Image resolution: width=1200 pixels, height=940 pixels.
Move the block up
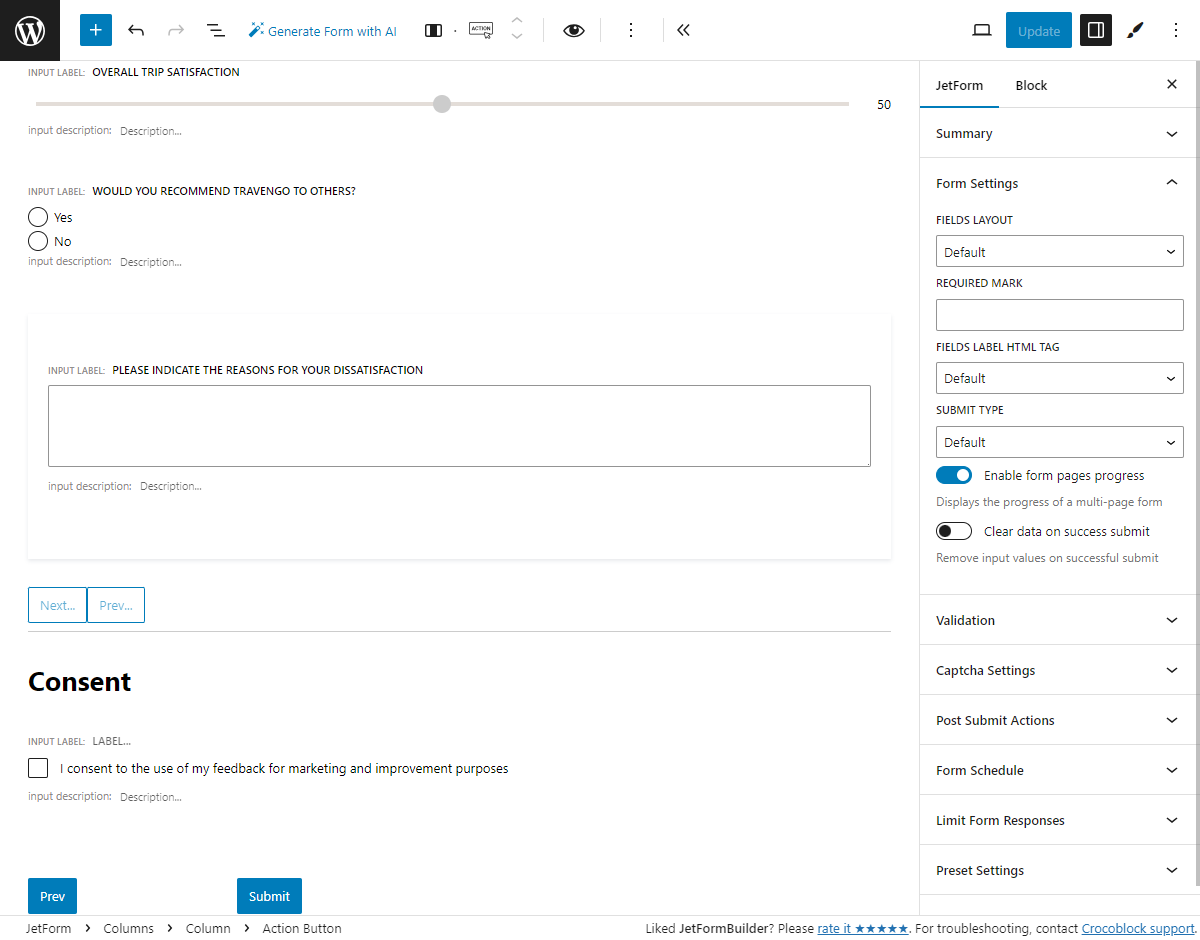[x=517, y=20]
